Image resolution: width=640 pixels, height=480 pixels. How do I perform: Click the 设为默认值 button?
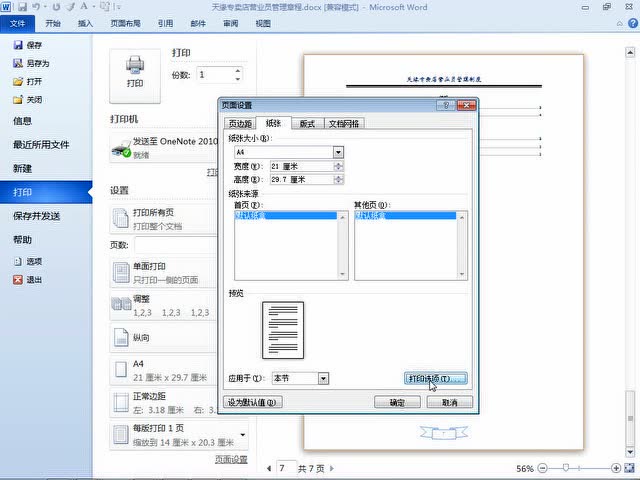[253, 402]
